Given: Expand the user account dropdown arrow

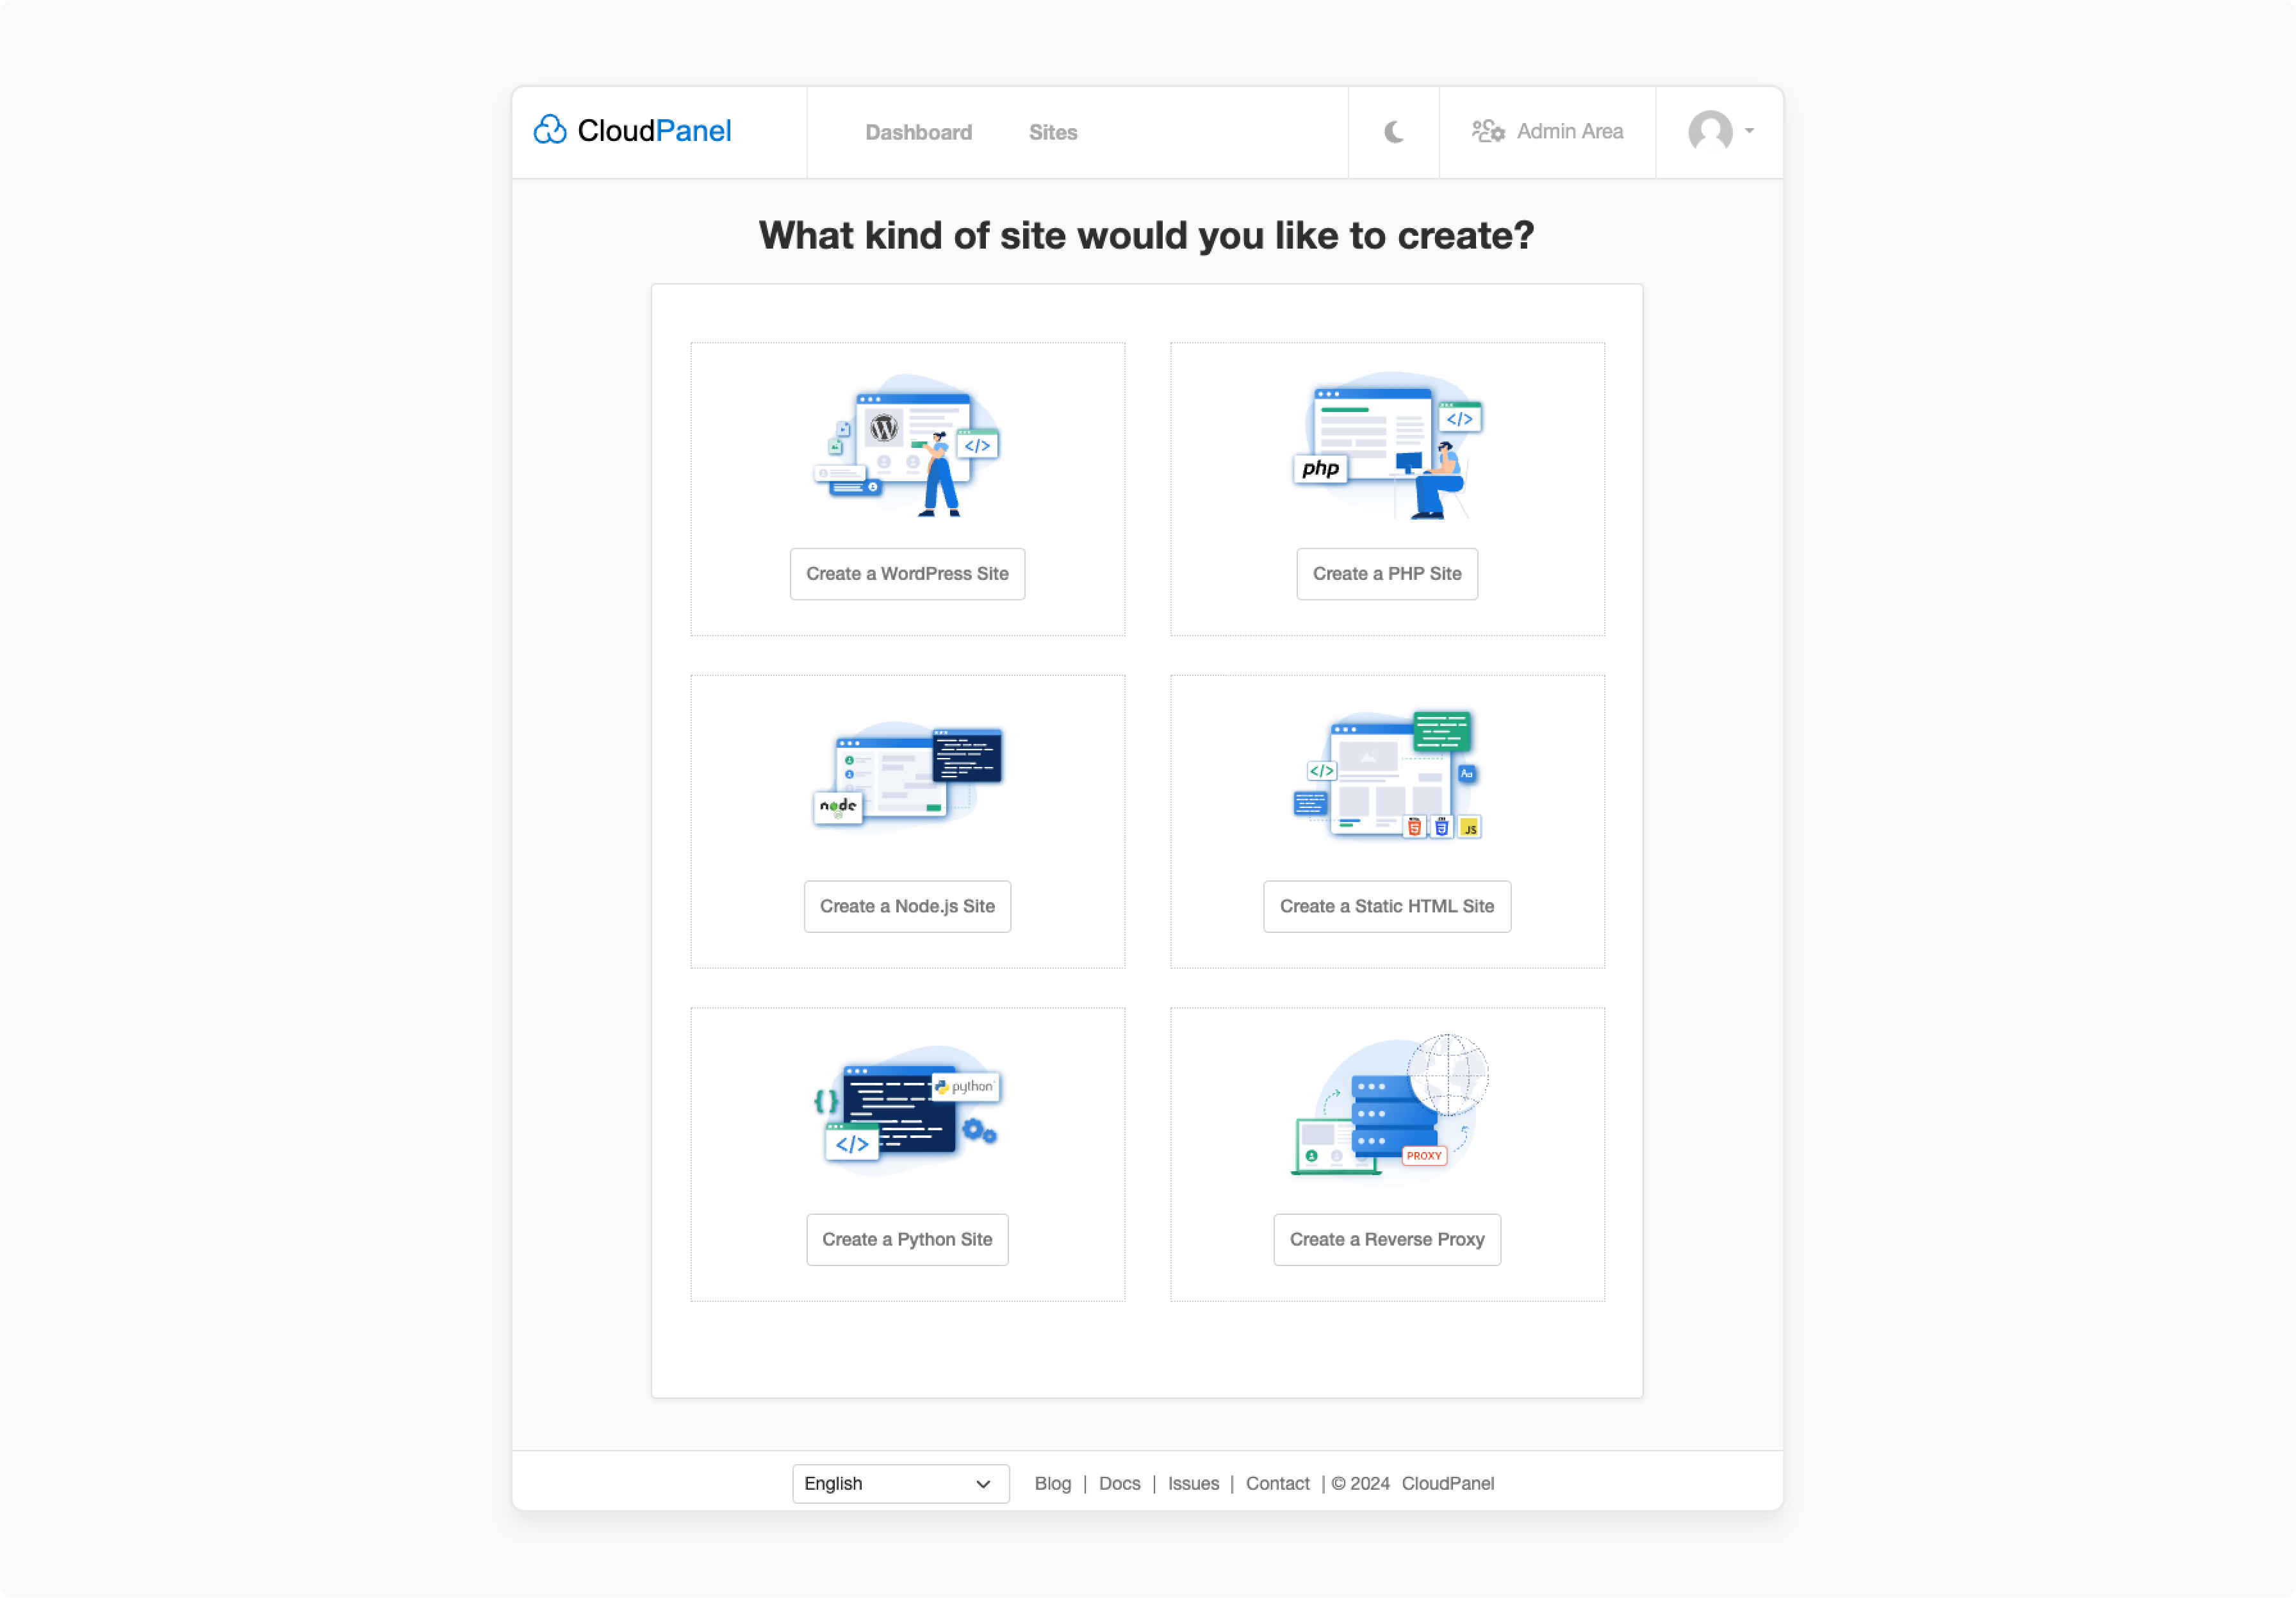Looking at the screenshot, I should [1749, 131].
